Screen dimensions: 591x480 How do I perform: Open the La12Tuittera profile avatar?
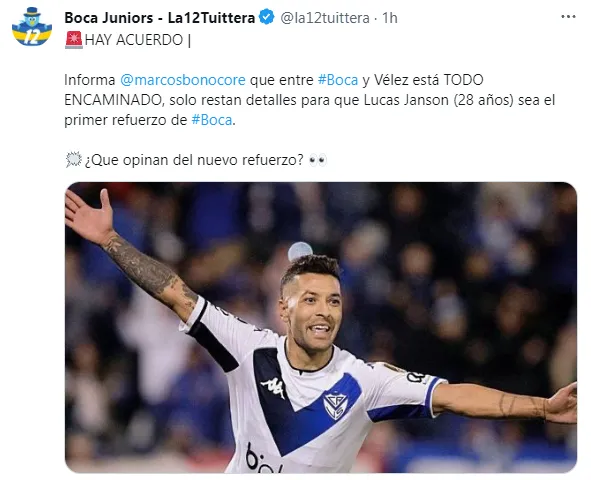(x=32, y=26)
